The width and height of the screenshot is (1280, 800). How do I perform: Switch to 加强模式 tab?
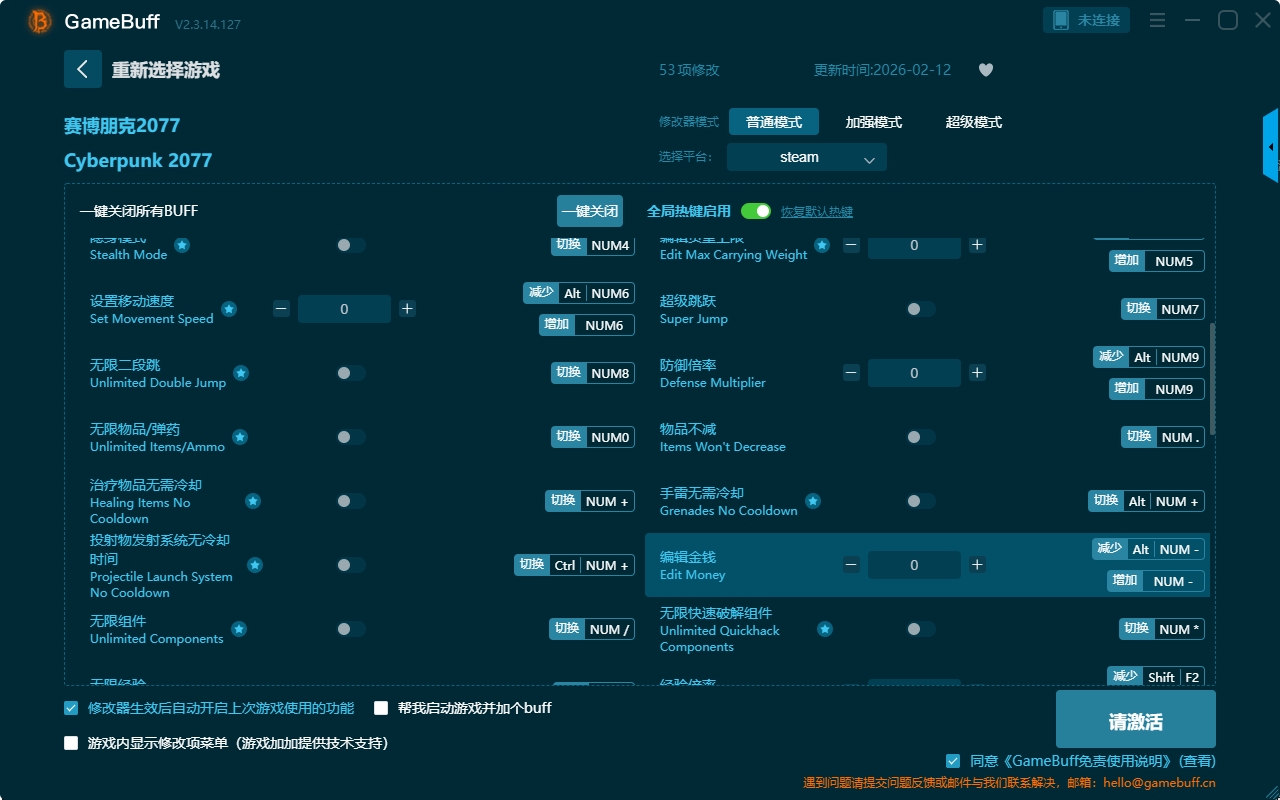[x=873, y=122]
